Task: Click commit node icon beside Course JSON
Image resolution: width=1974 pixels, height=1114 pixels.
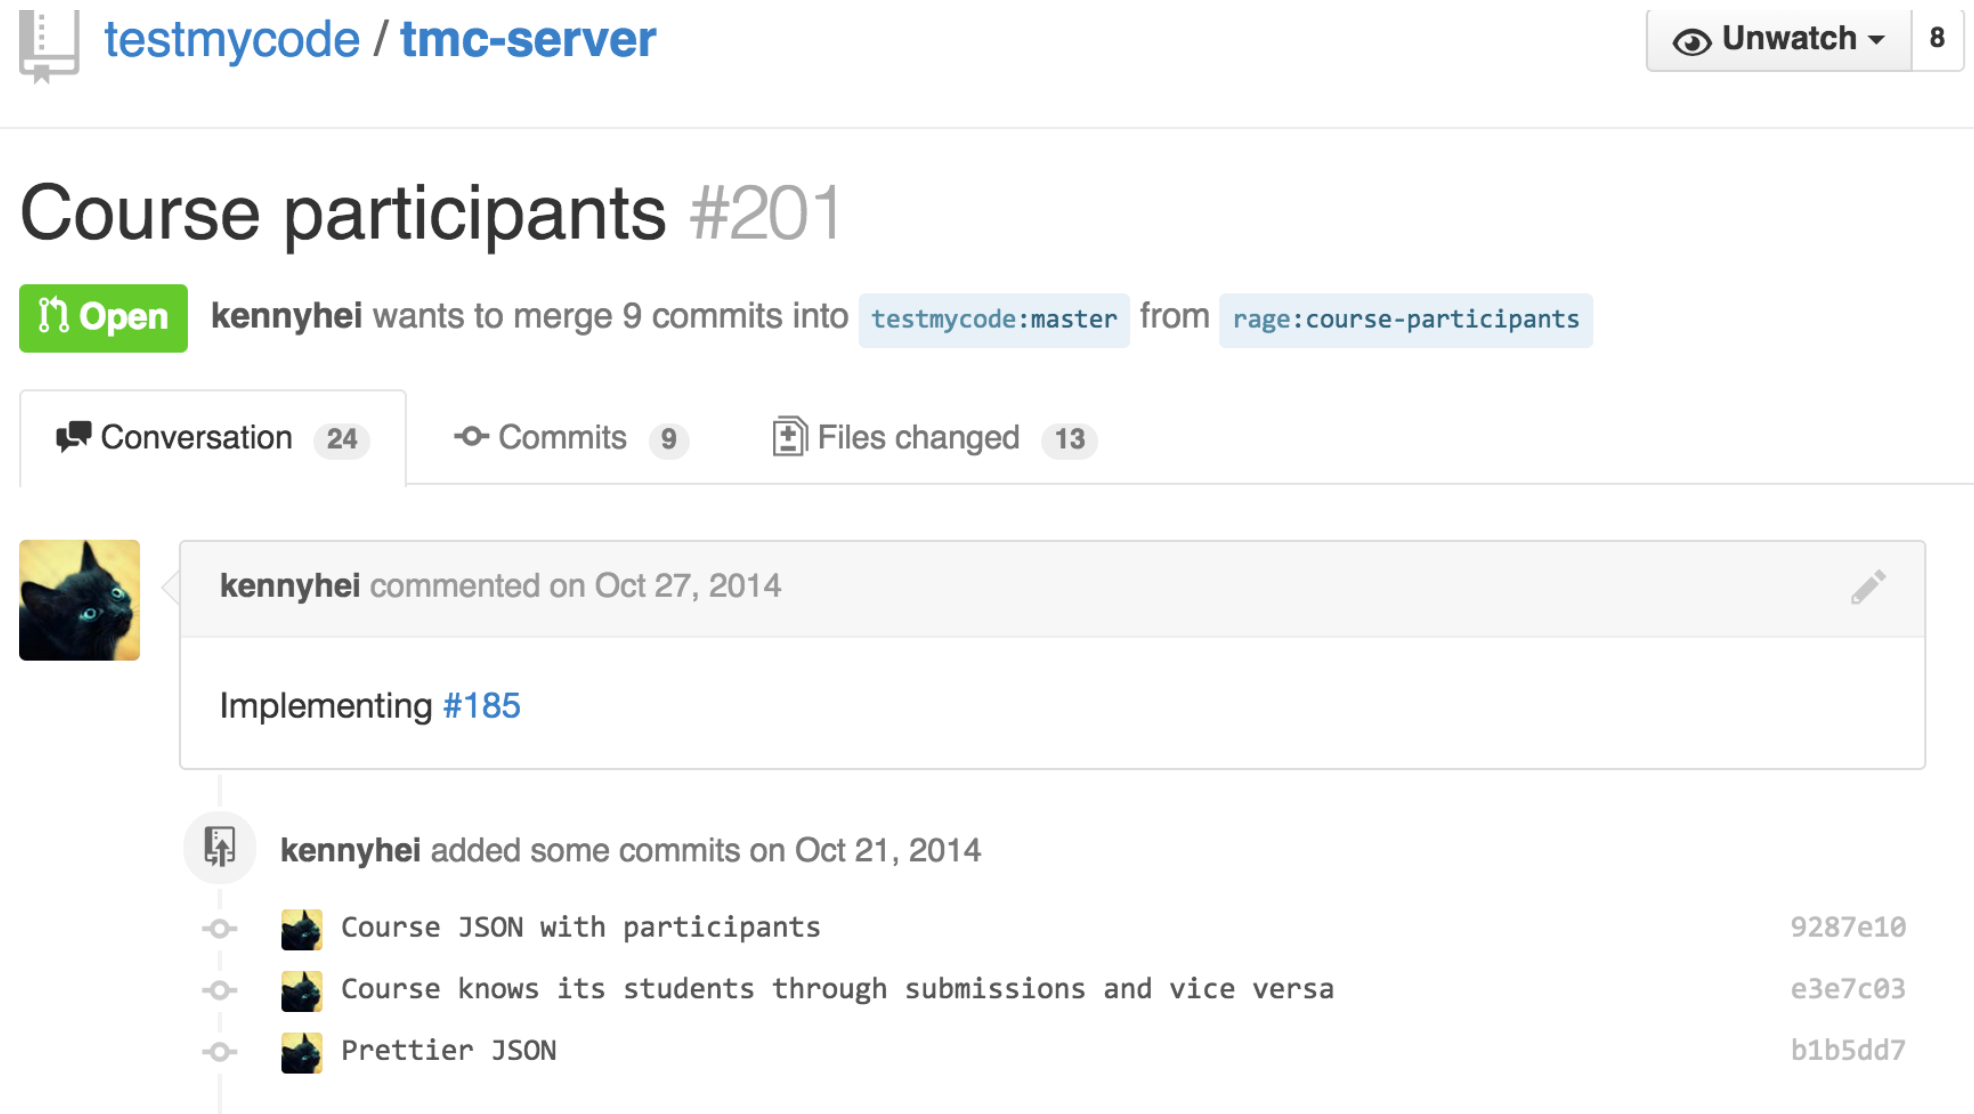Action: click(220, 929)
